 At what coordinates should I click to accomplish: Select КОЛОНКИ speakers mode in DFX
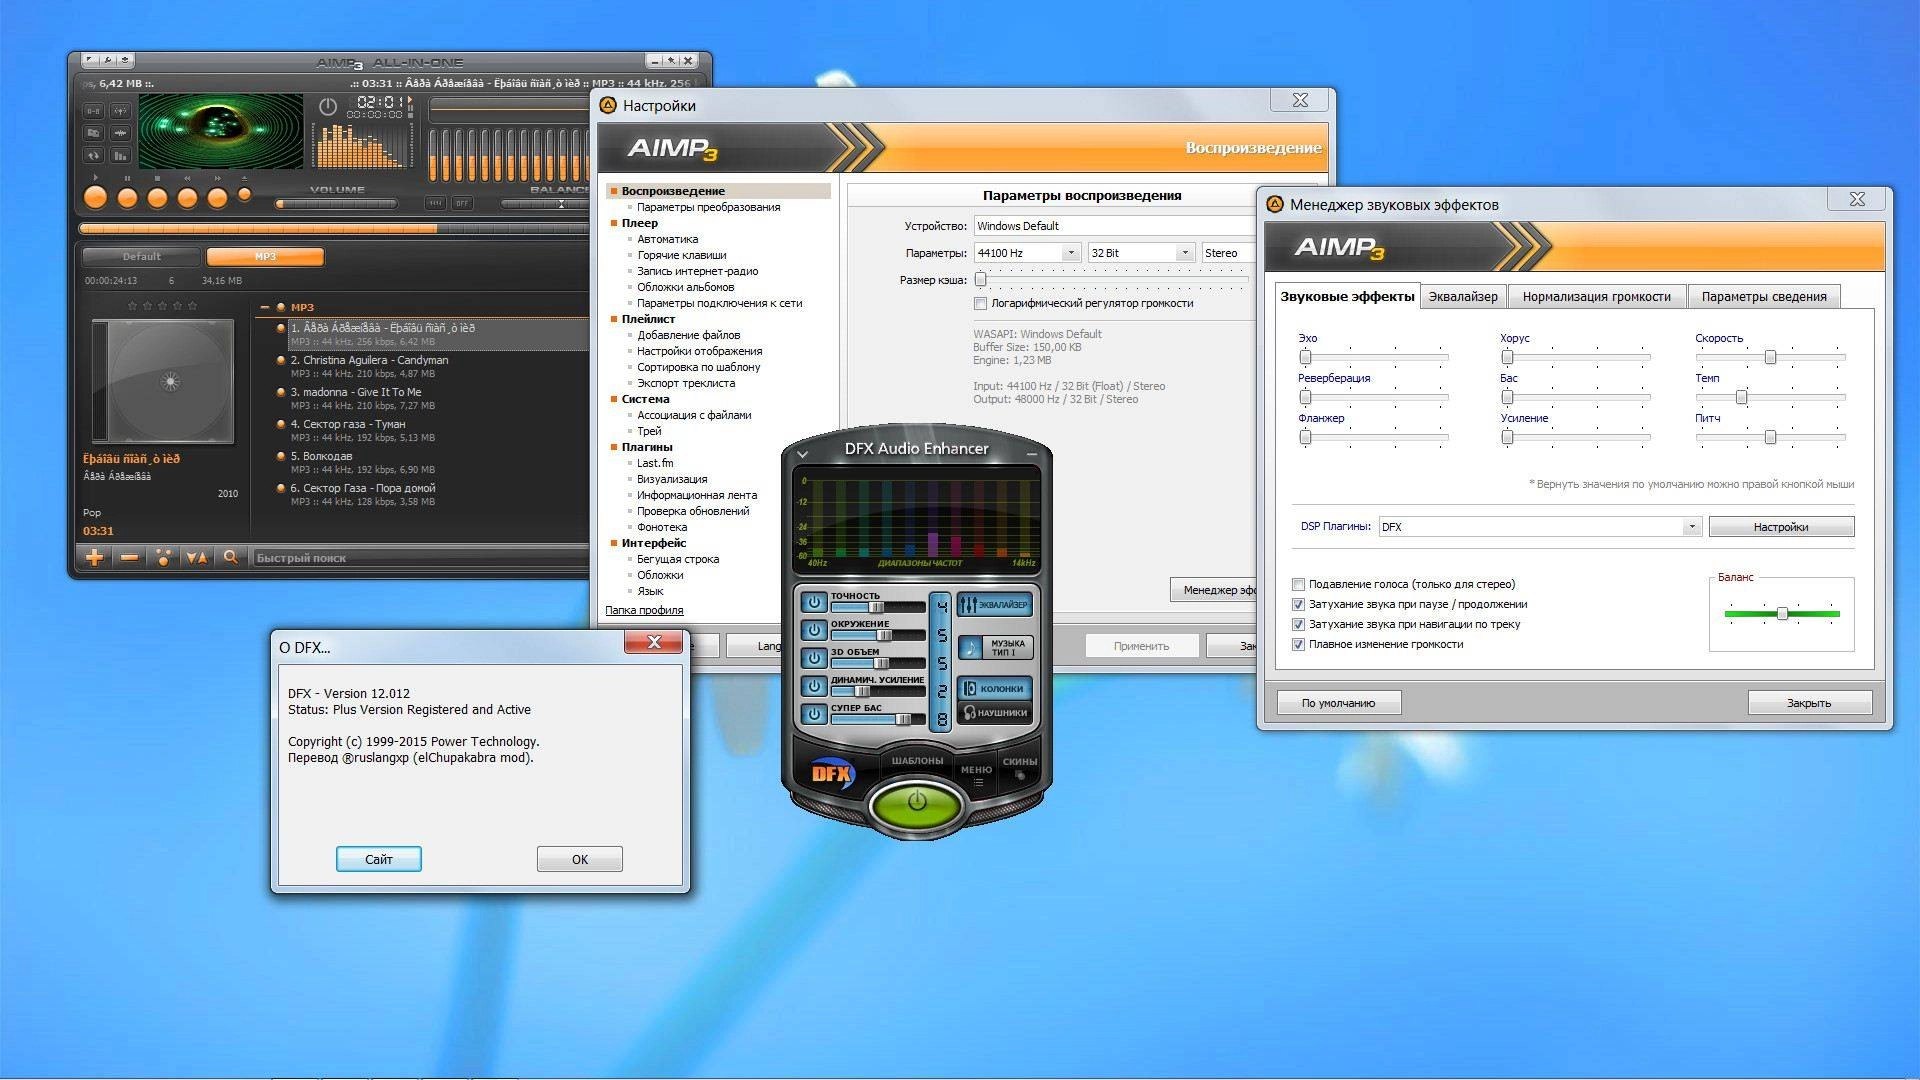(x=993, y=689)
